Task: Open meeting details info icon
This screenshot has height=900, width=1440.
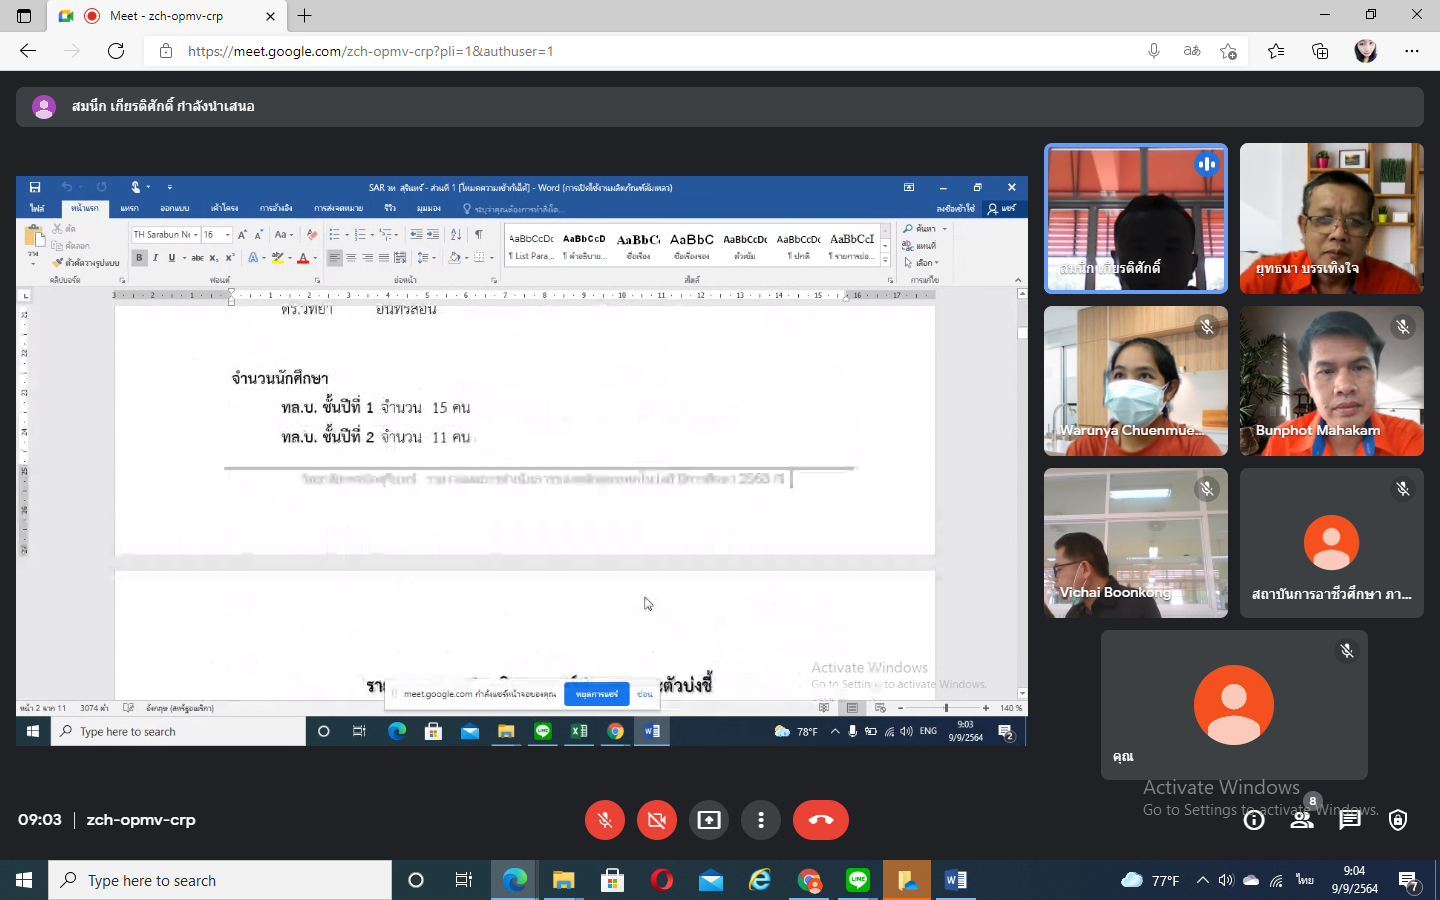Action: [1254, 821]
